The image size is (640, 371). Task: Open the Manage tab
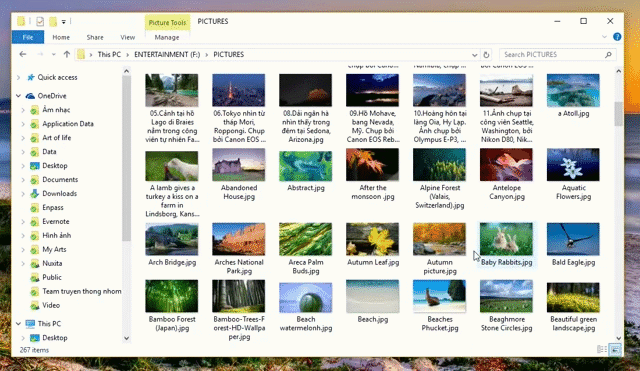tap(167, 37)
